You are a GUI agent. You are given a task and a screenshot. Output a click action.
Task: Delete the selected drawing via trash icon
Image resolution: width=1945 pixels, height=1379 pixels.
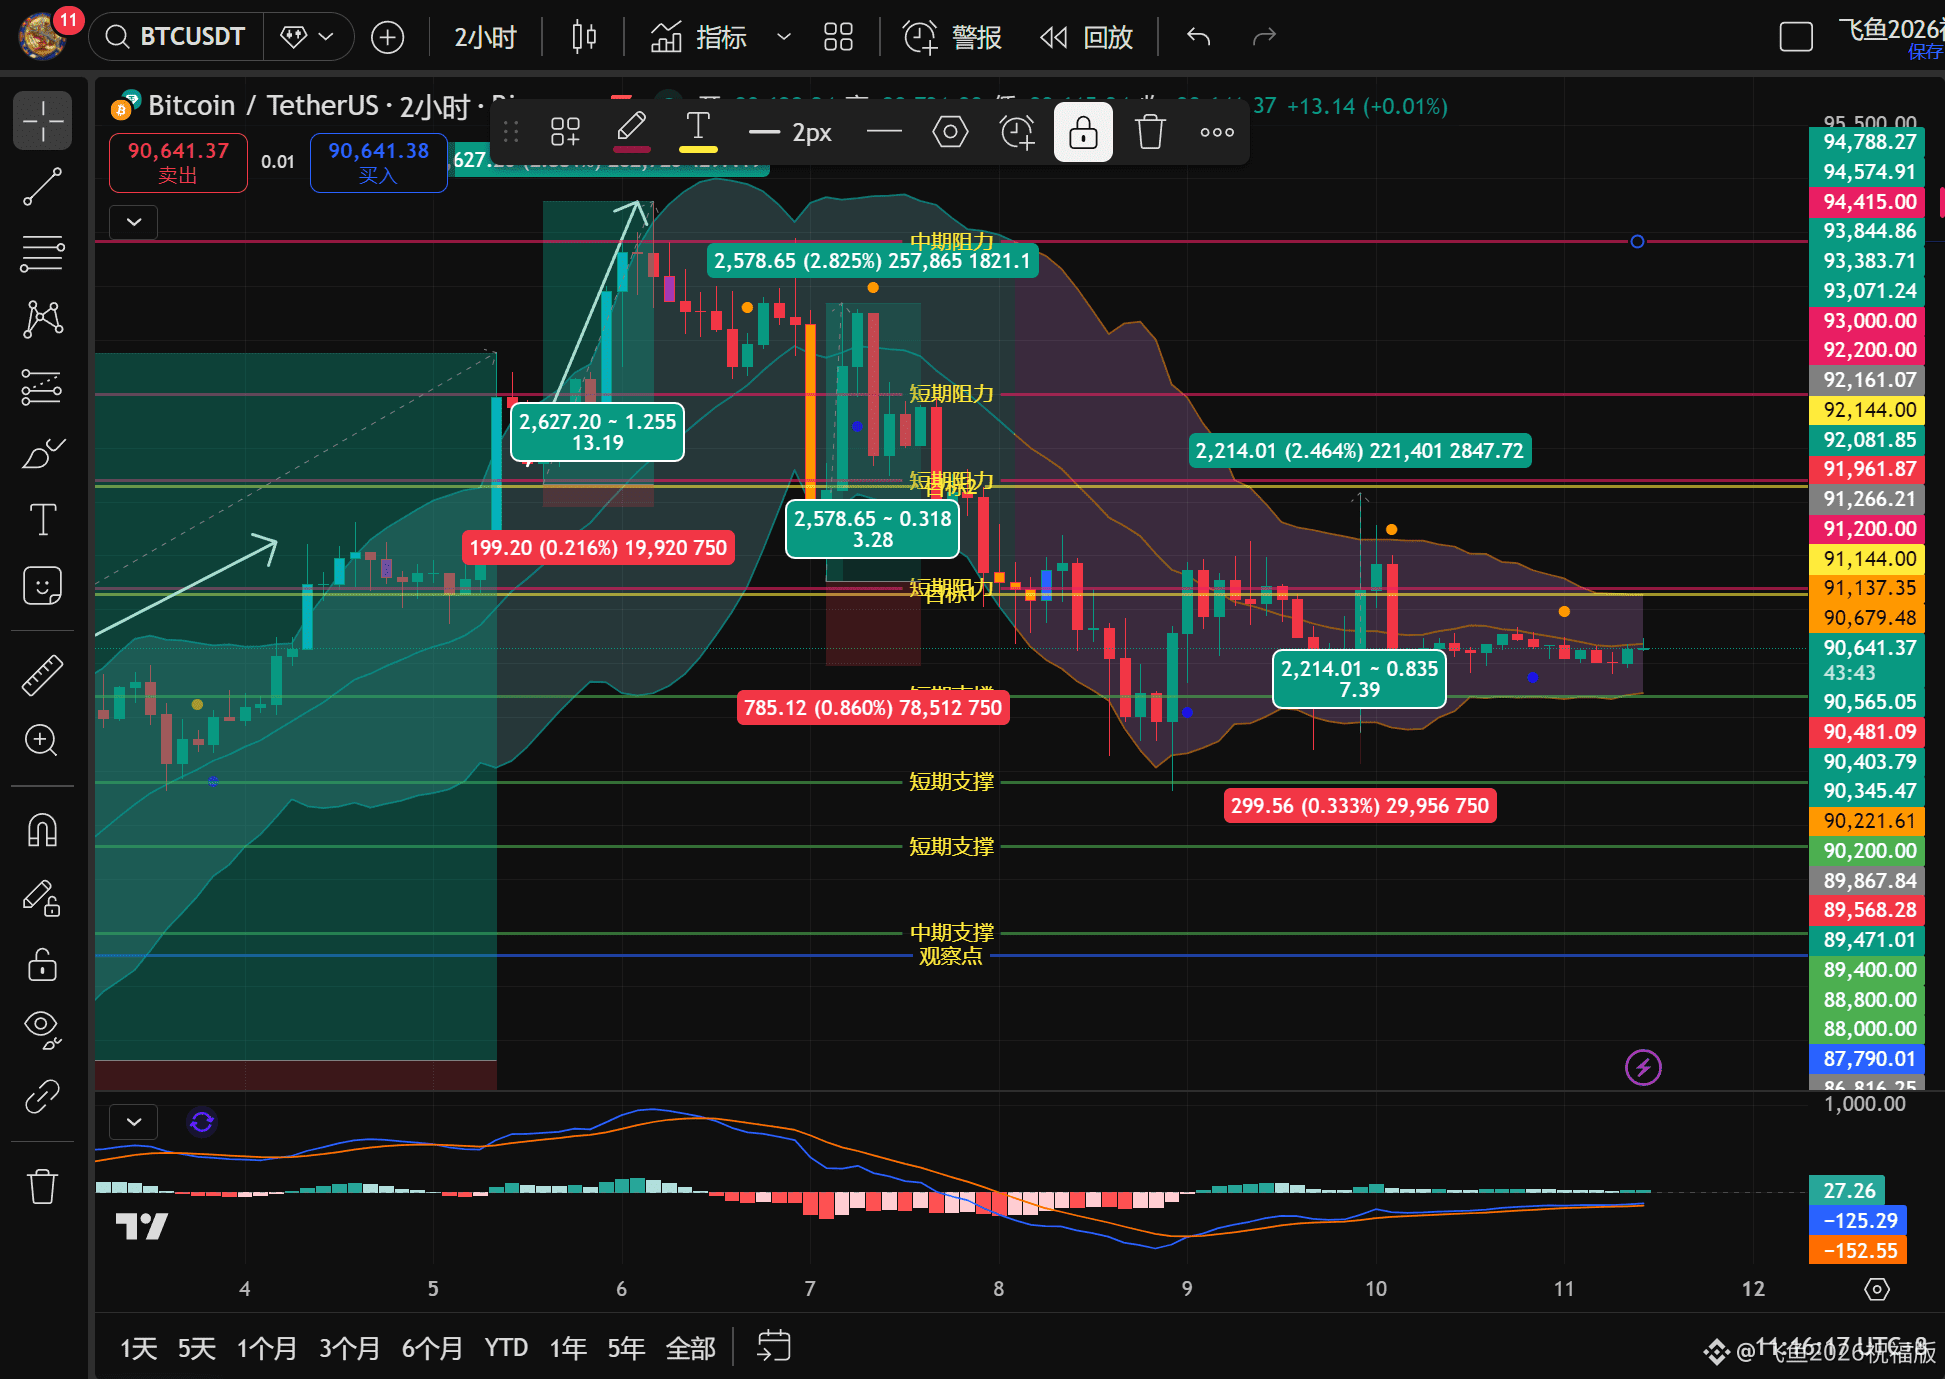[1150, 132]
